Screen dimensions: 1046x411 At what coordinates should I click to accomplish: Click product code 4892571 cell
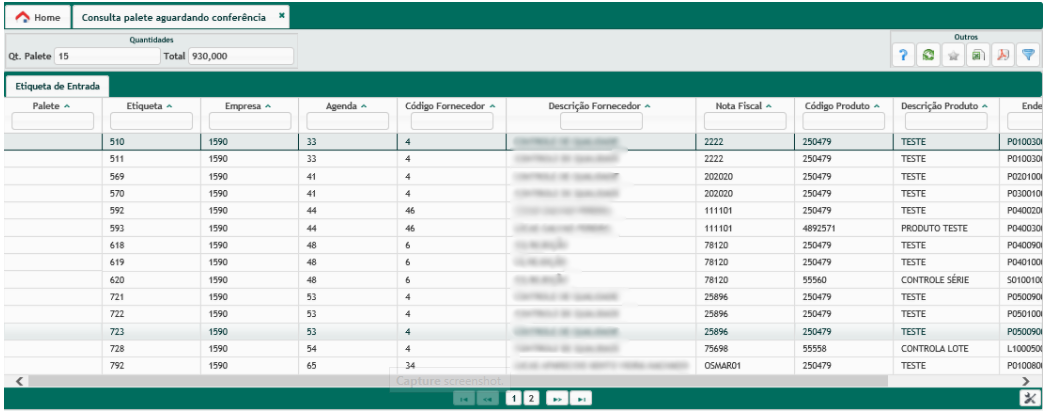[844, 228]
